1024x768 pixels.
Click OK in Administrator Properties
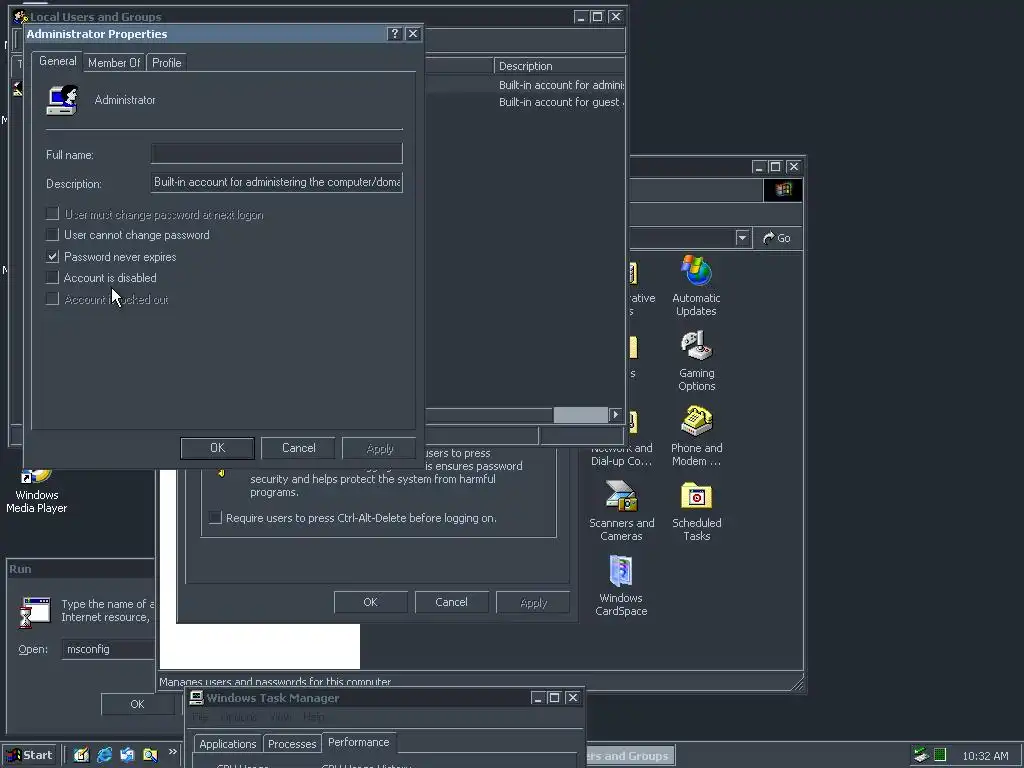point(217,448)
